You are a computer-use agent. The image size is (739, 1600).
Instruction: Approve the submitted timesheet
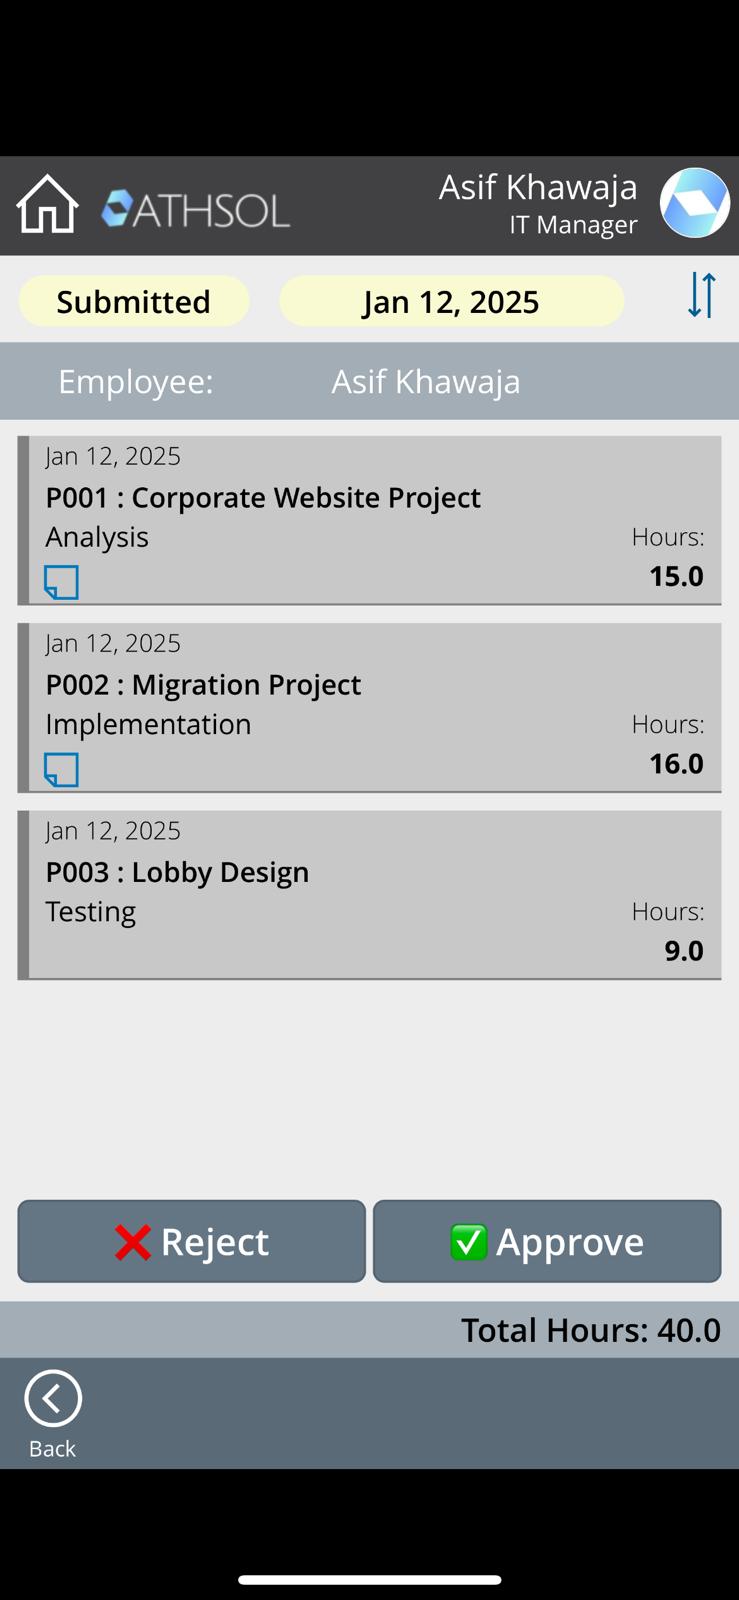click(x=547, y=1241)
